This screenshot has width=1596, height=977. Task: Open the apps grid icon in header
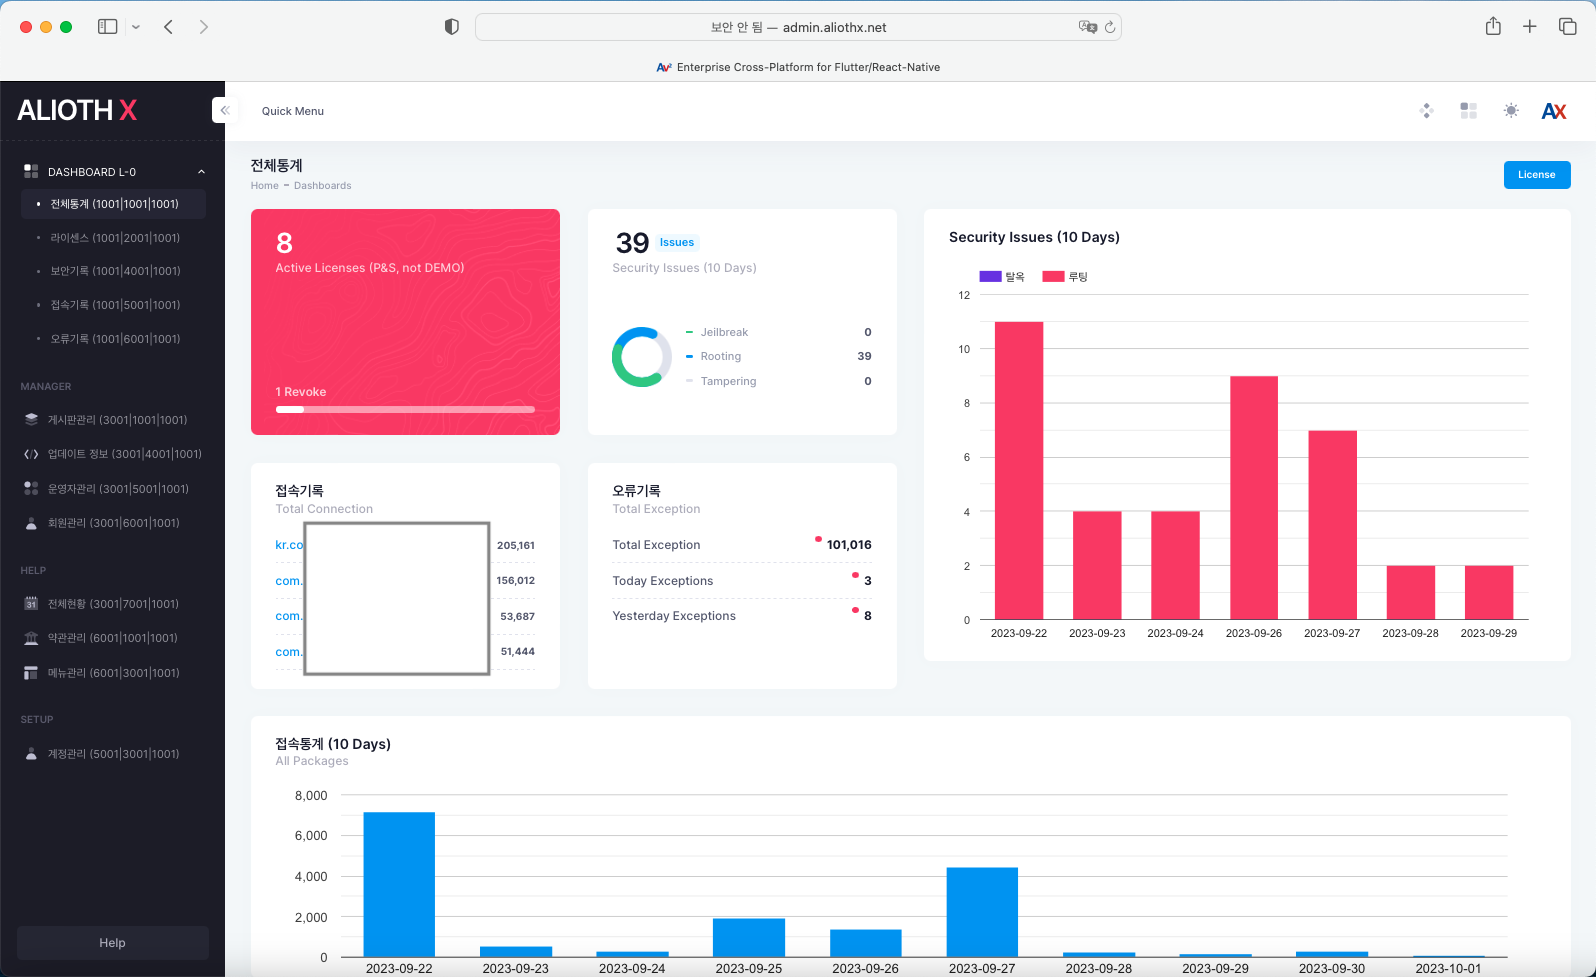click(1468, 111)
